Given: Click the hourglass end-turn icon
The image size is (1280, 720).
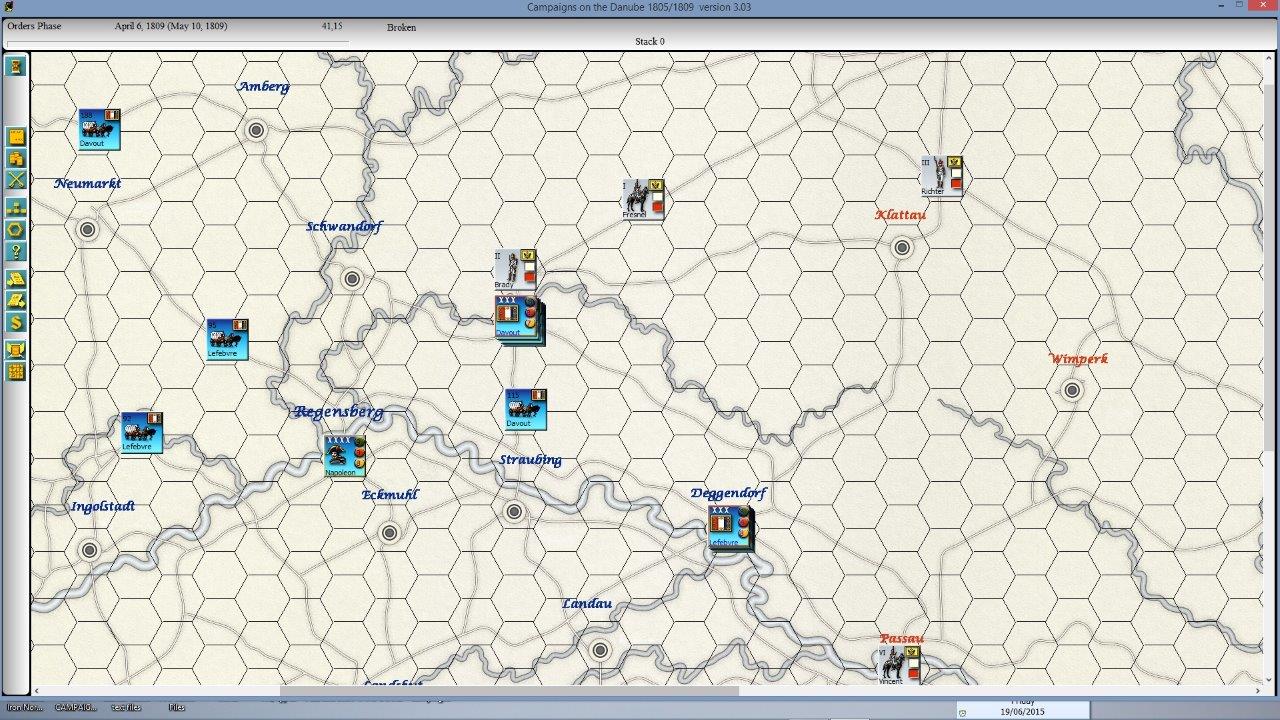Looking at the screenshot, I should click(x=15, y=66).
